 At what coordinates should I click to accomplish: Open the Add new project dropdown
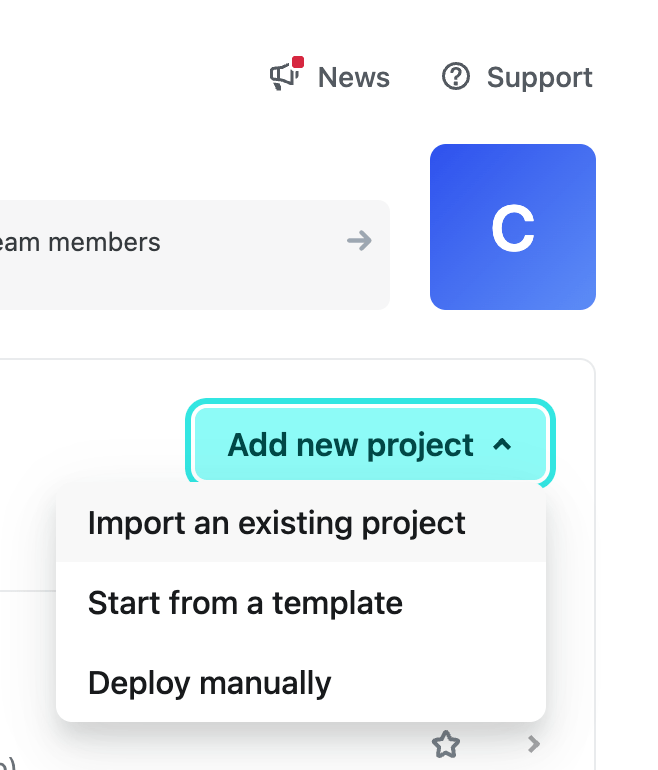point(369,444)
